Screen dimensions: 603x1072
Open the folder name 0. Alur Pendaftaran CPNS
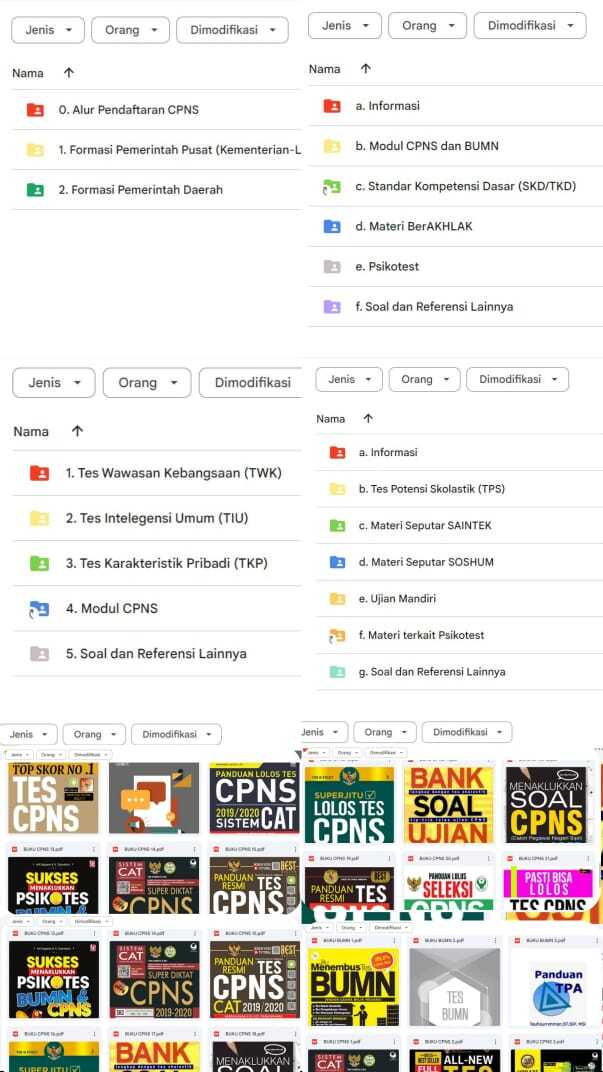tap(129, 109)
